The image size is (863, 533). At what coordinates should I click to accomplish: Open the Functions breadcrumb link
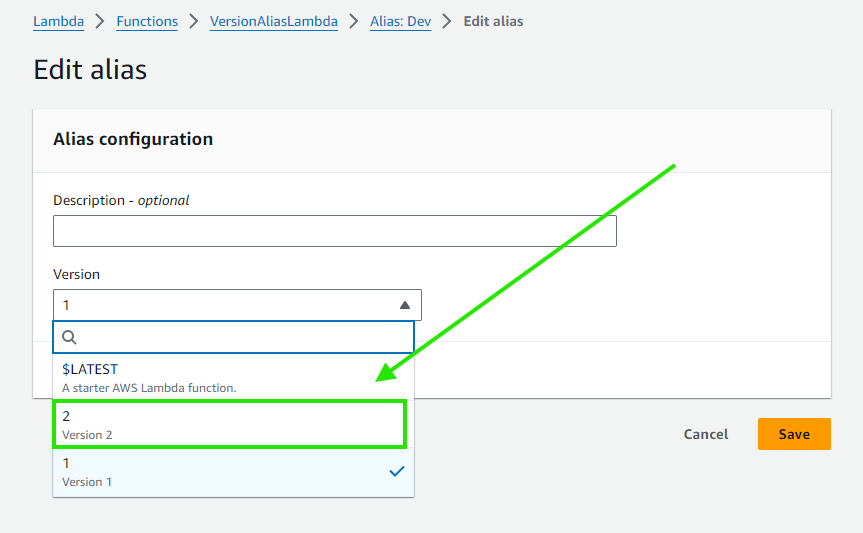point(147,21)
